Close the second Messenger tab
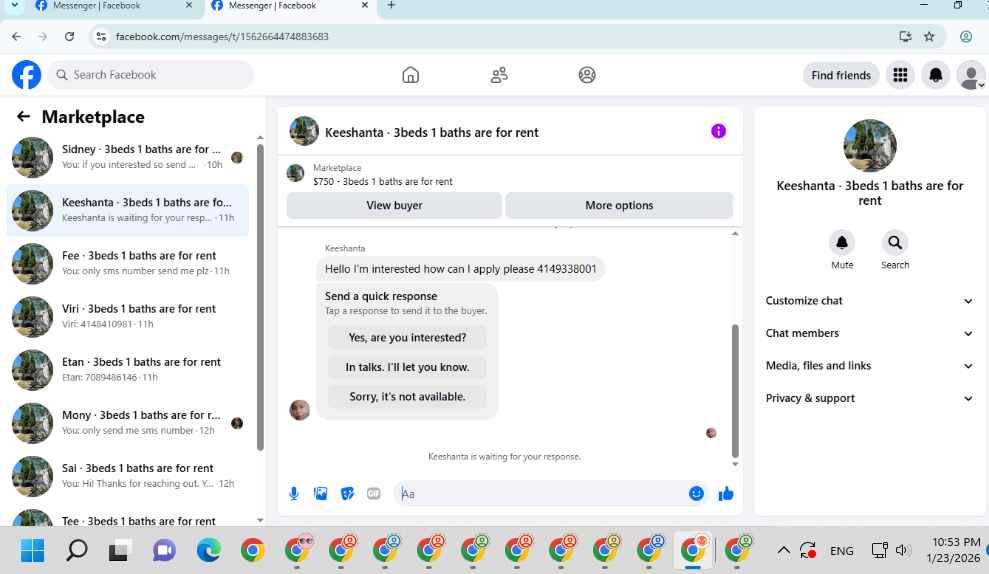The height and width of the screenshot is (574, 989). [365, 6]
